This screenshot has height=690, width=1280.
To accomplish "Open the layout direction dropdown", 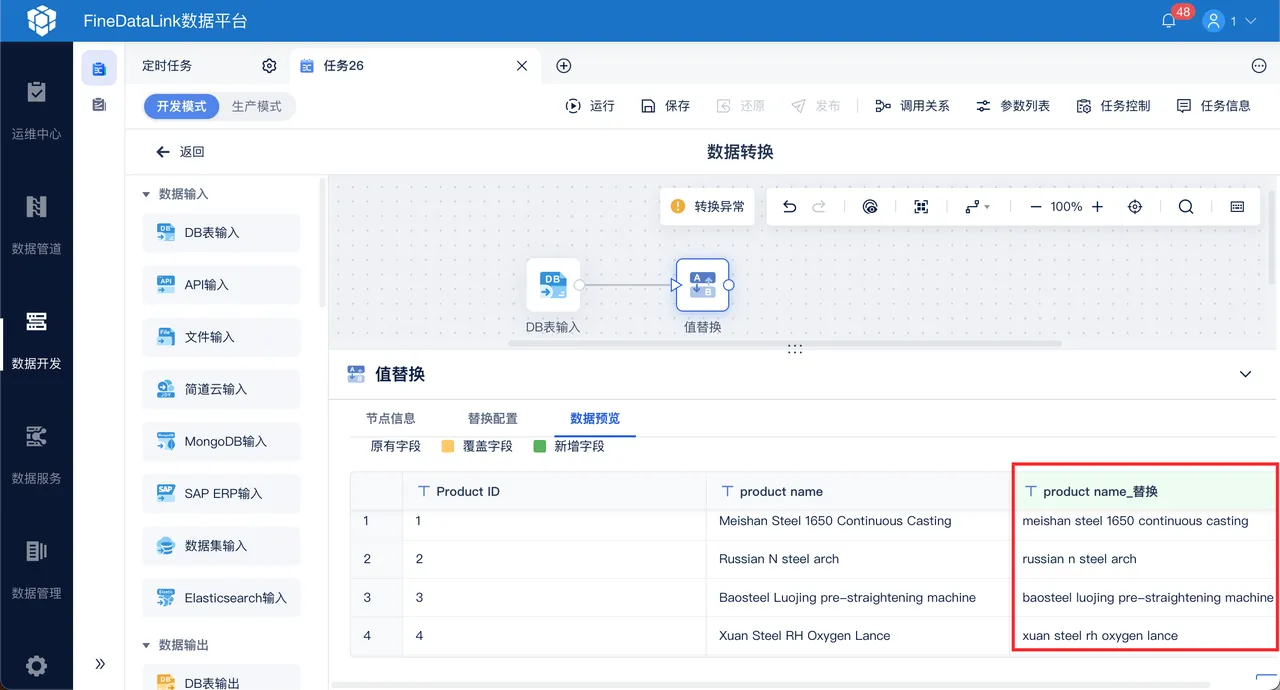I will [x=977, y=207].
